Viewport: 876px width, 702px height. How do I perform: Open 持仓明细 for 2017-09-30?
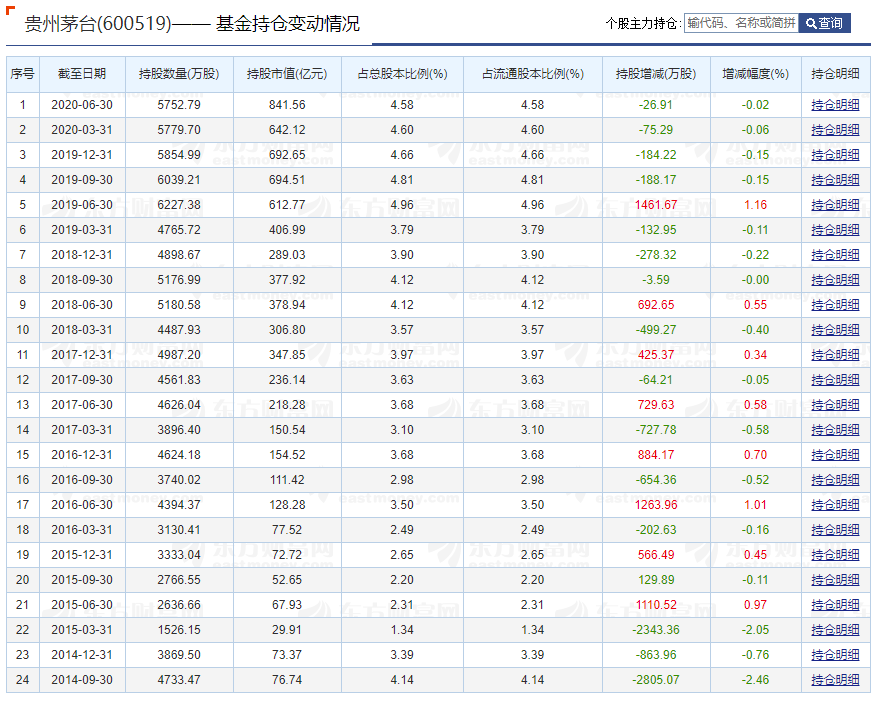coord(835,380)
